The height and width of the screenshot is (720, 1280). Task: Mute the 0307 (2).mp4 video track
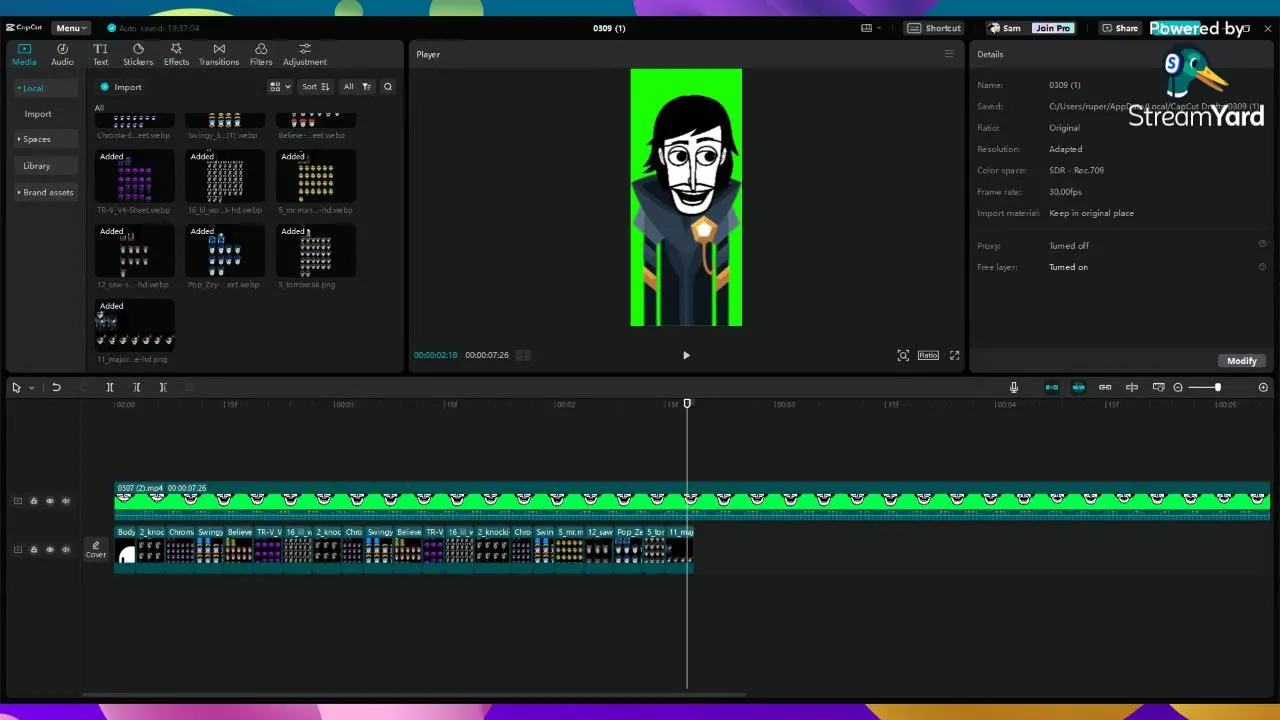pos(66,501)
